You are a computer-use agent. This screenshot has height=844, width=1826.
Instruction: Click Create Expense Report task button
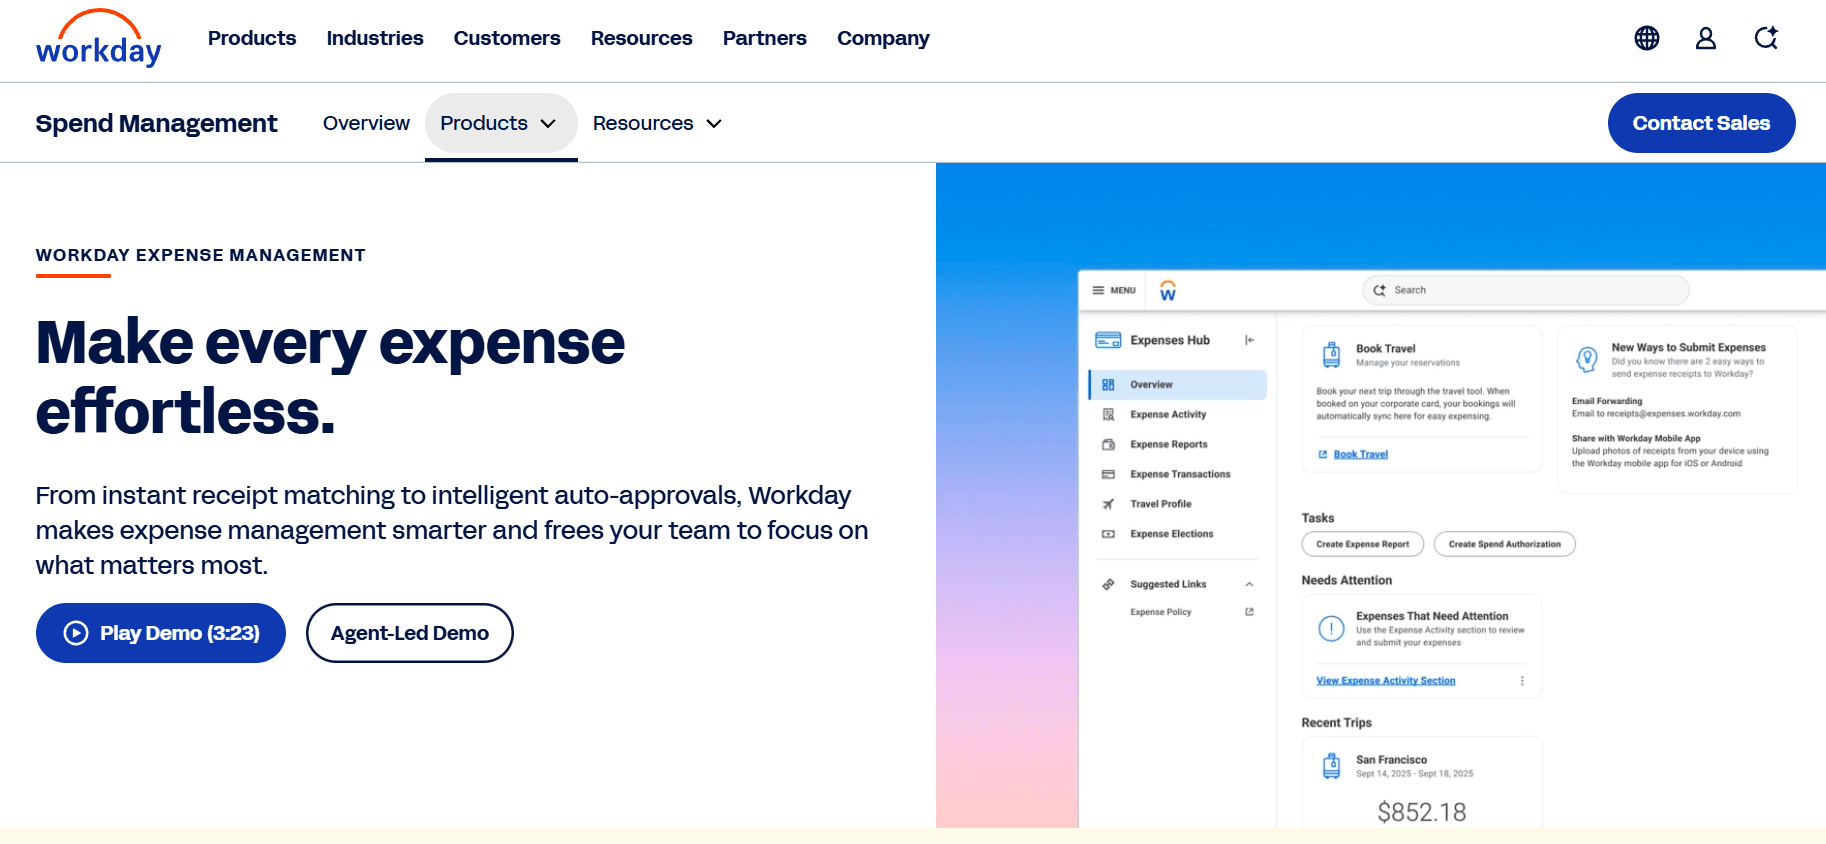(1363, 544)
